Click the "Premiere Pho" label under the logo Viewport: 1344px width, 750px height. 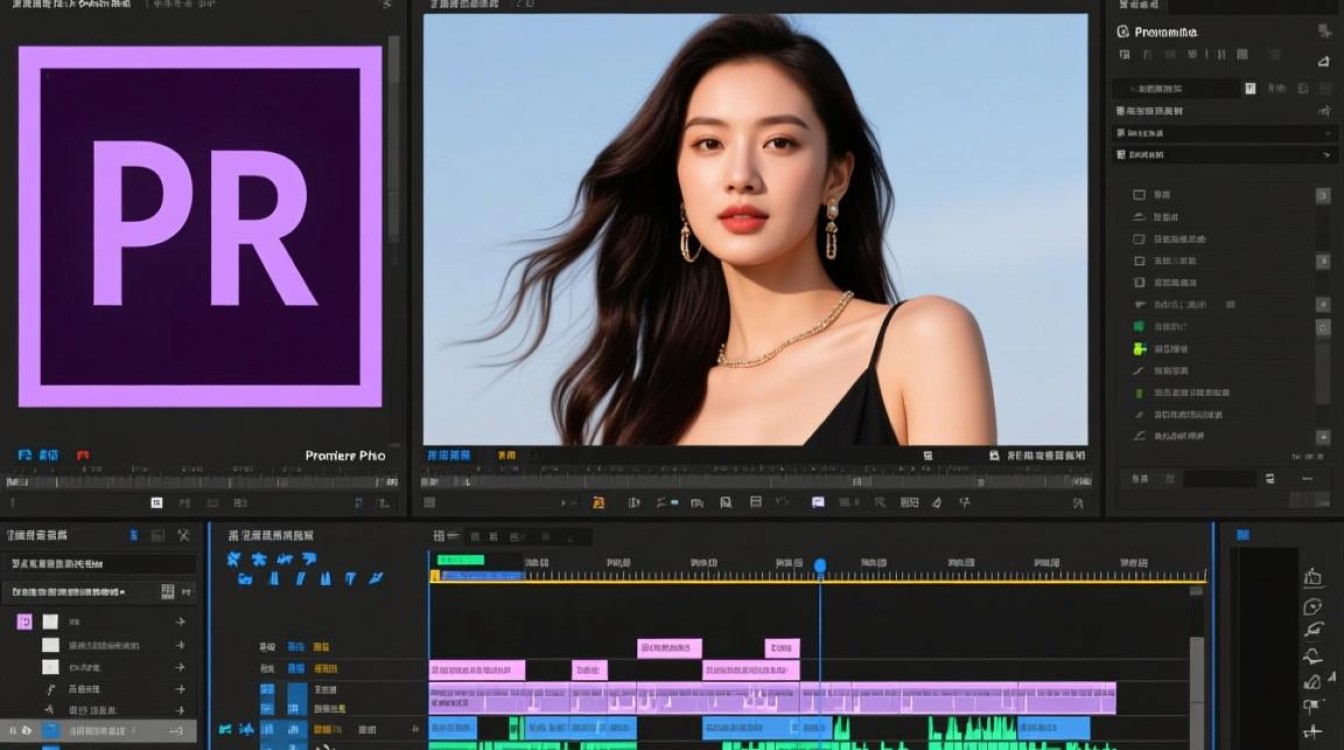pos(345,456)
